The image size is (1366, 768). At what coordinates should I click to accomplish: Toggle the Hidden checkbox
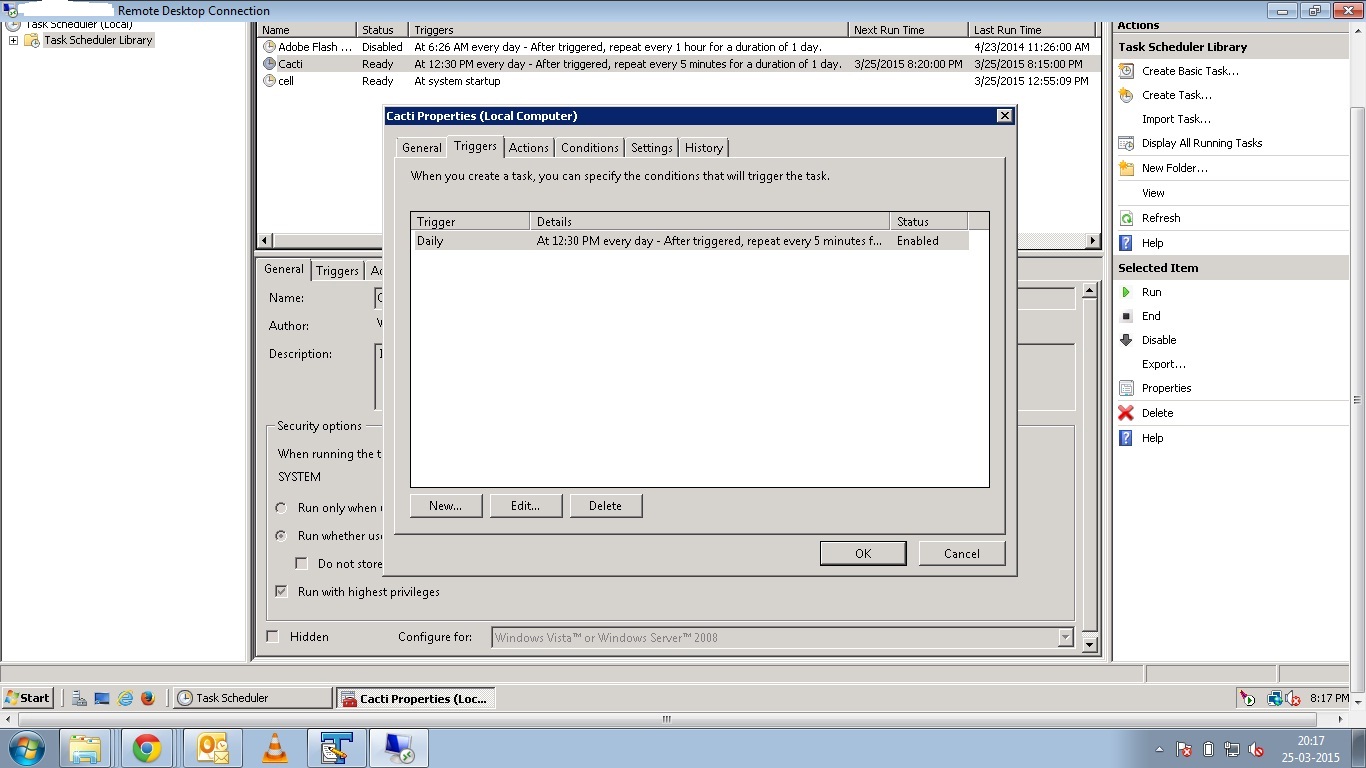pyautogui.click(x=273, y=636)
